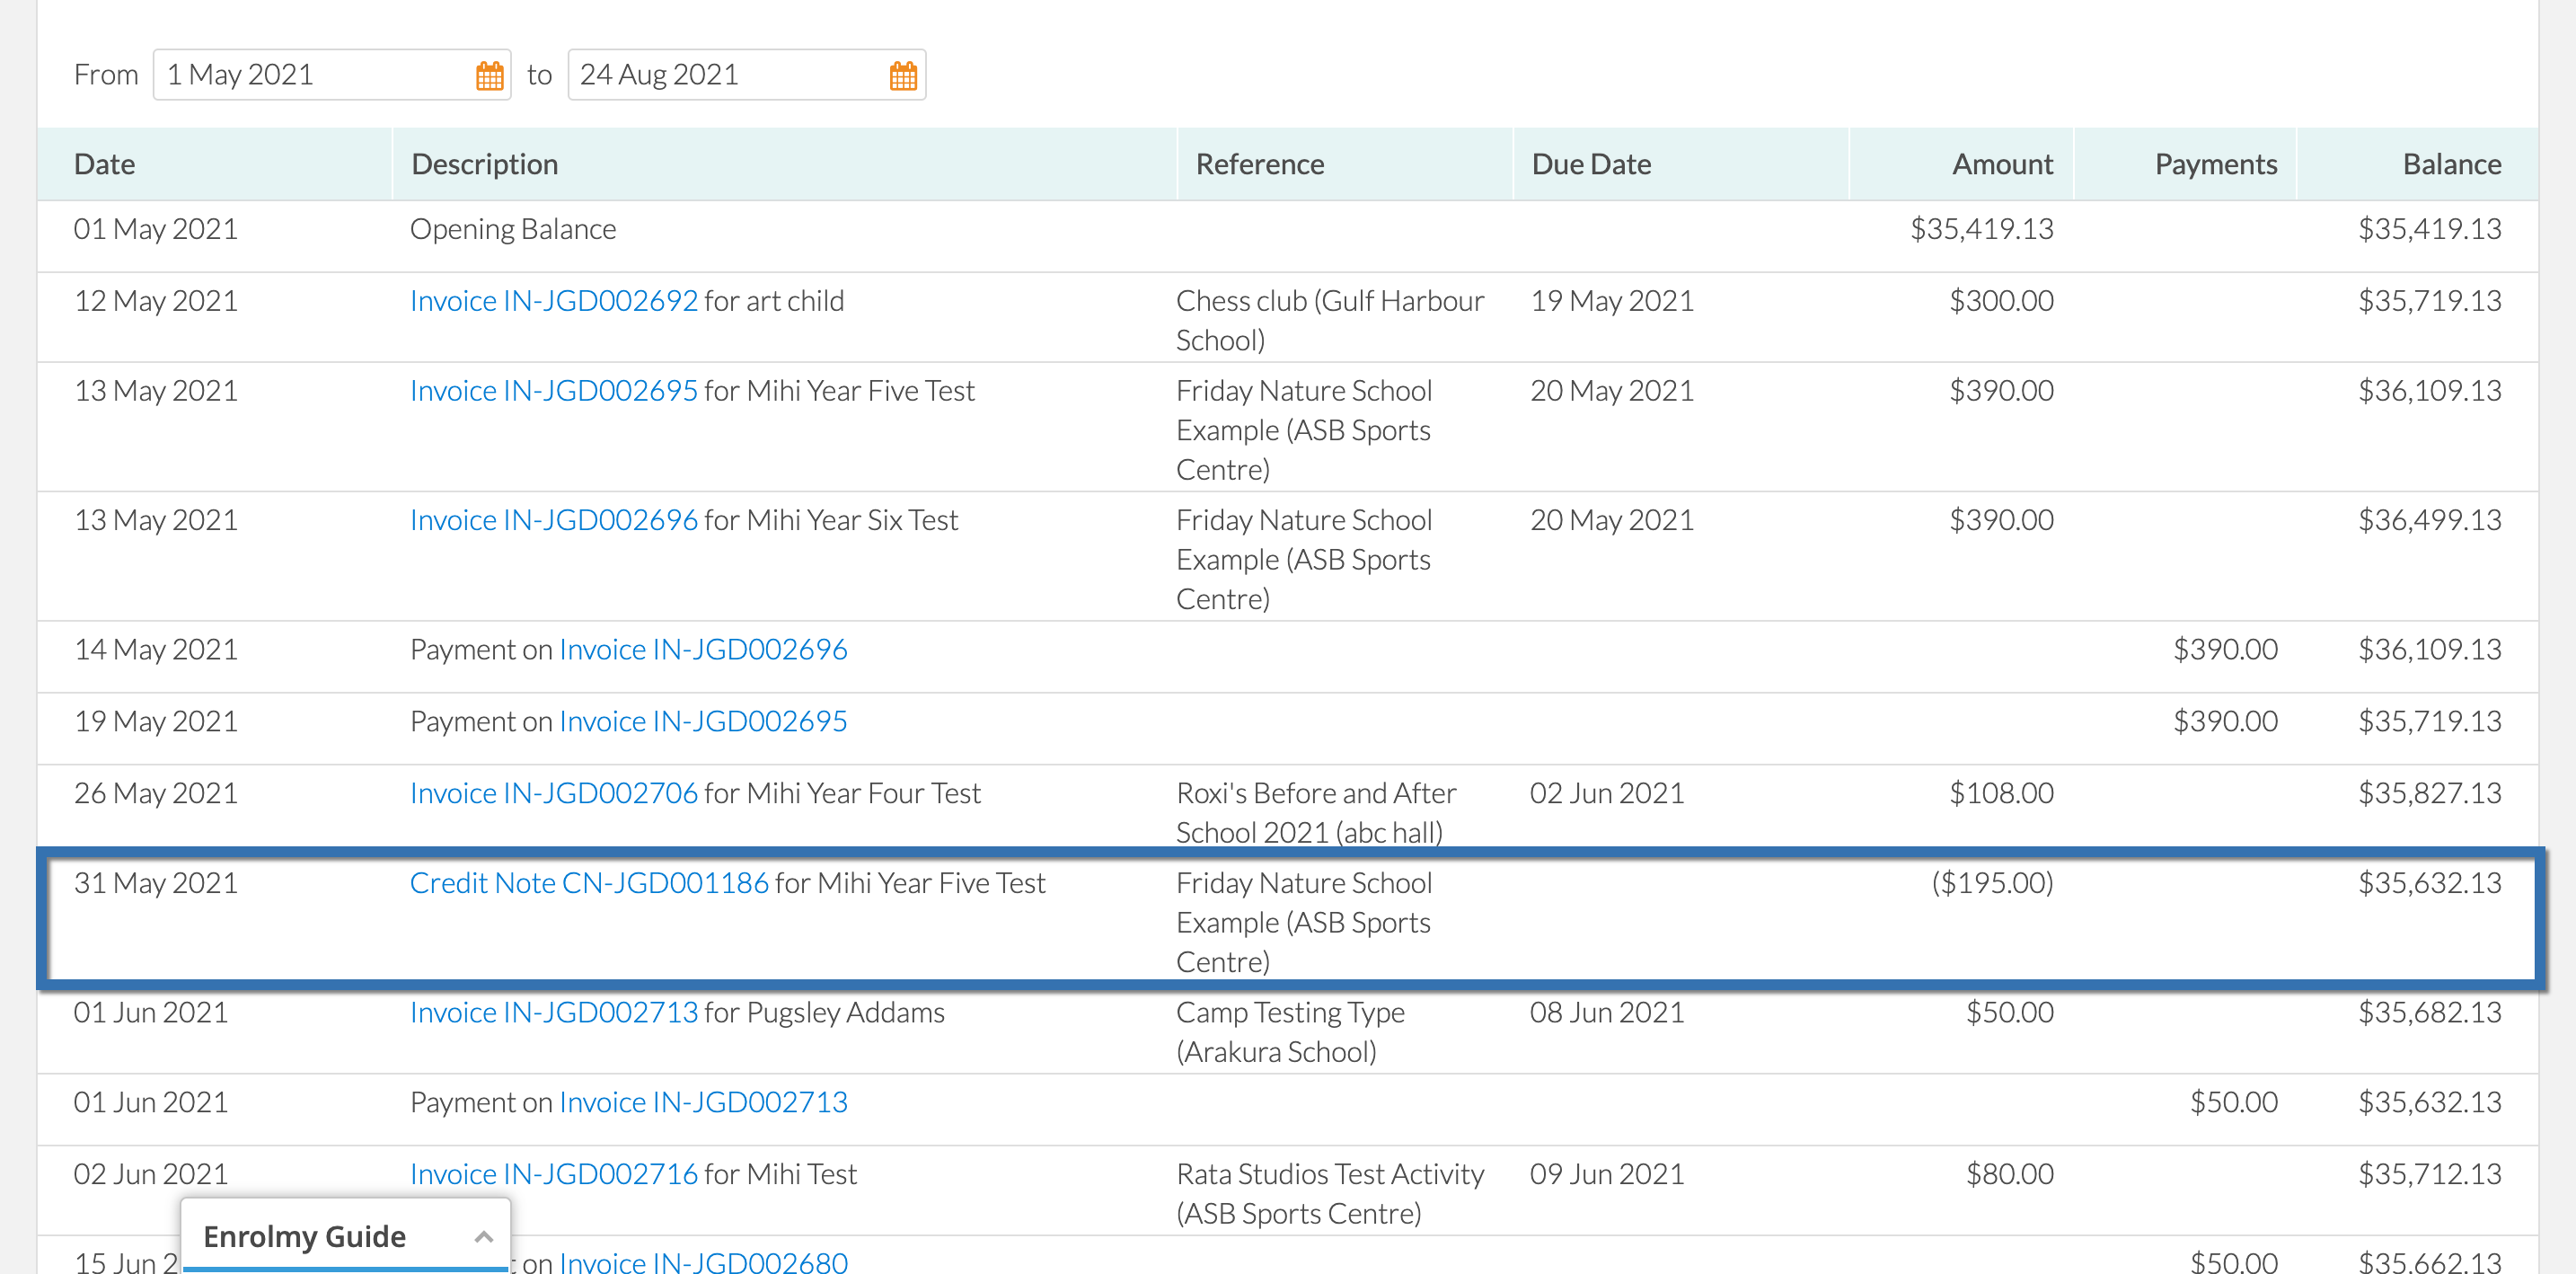Select the ($195.00) credit amount
This screenshot has height=1274, width=2576.
pyautogui.click(x=1992, y=884)
